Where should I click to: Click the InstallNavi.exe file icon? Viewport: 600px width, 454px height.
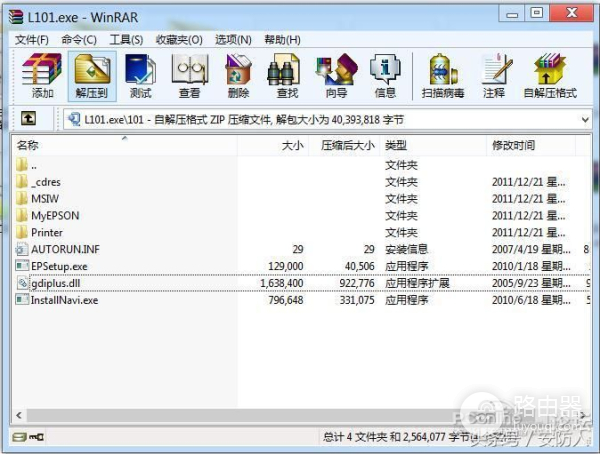[x=22, y=299]
